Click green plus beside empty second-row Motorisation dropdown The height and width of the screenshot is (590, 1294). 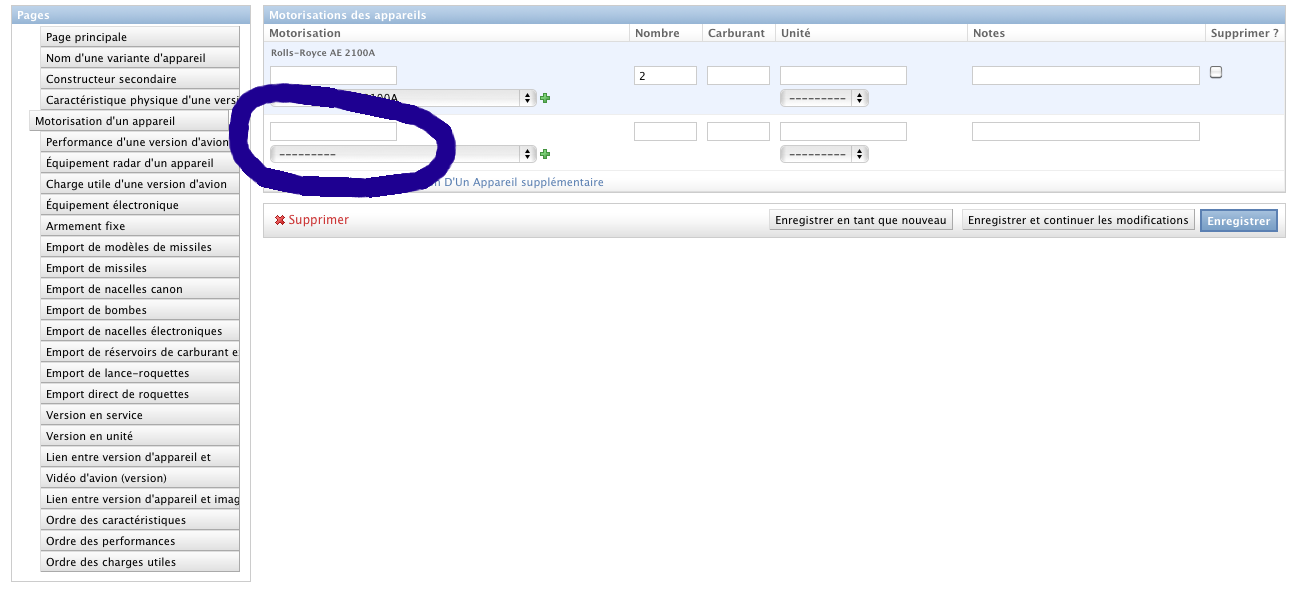click(x=545, y=154)
